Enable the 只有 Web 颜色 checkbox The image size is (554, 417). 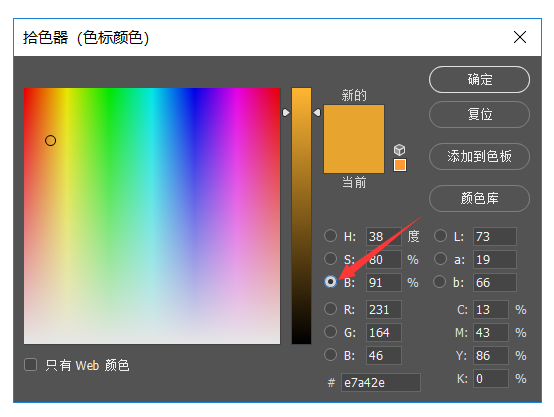coord(30,365)
